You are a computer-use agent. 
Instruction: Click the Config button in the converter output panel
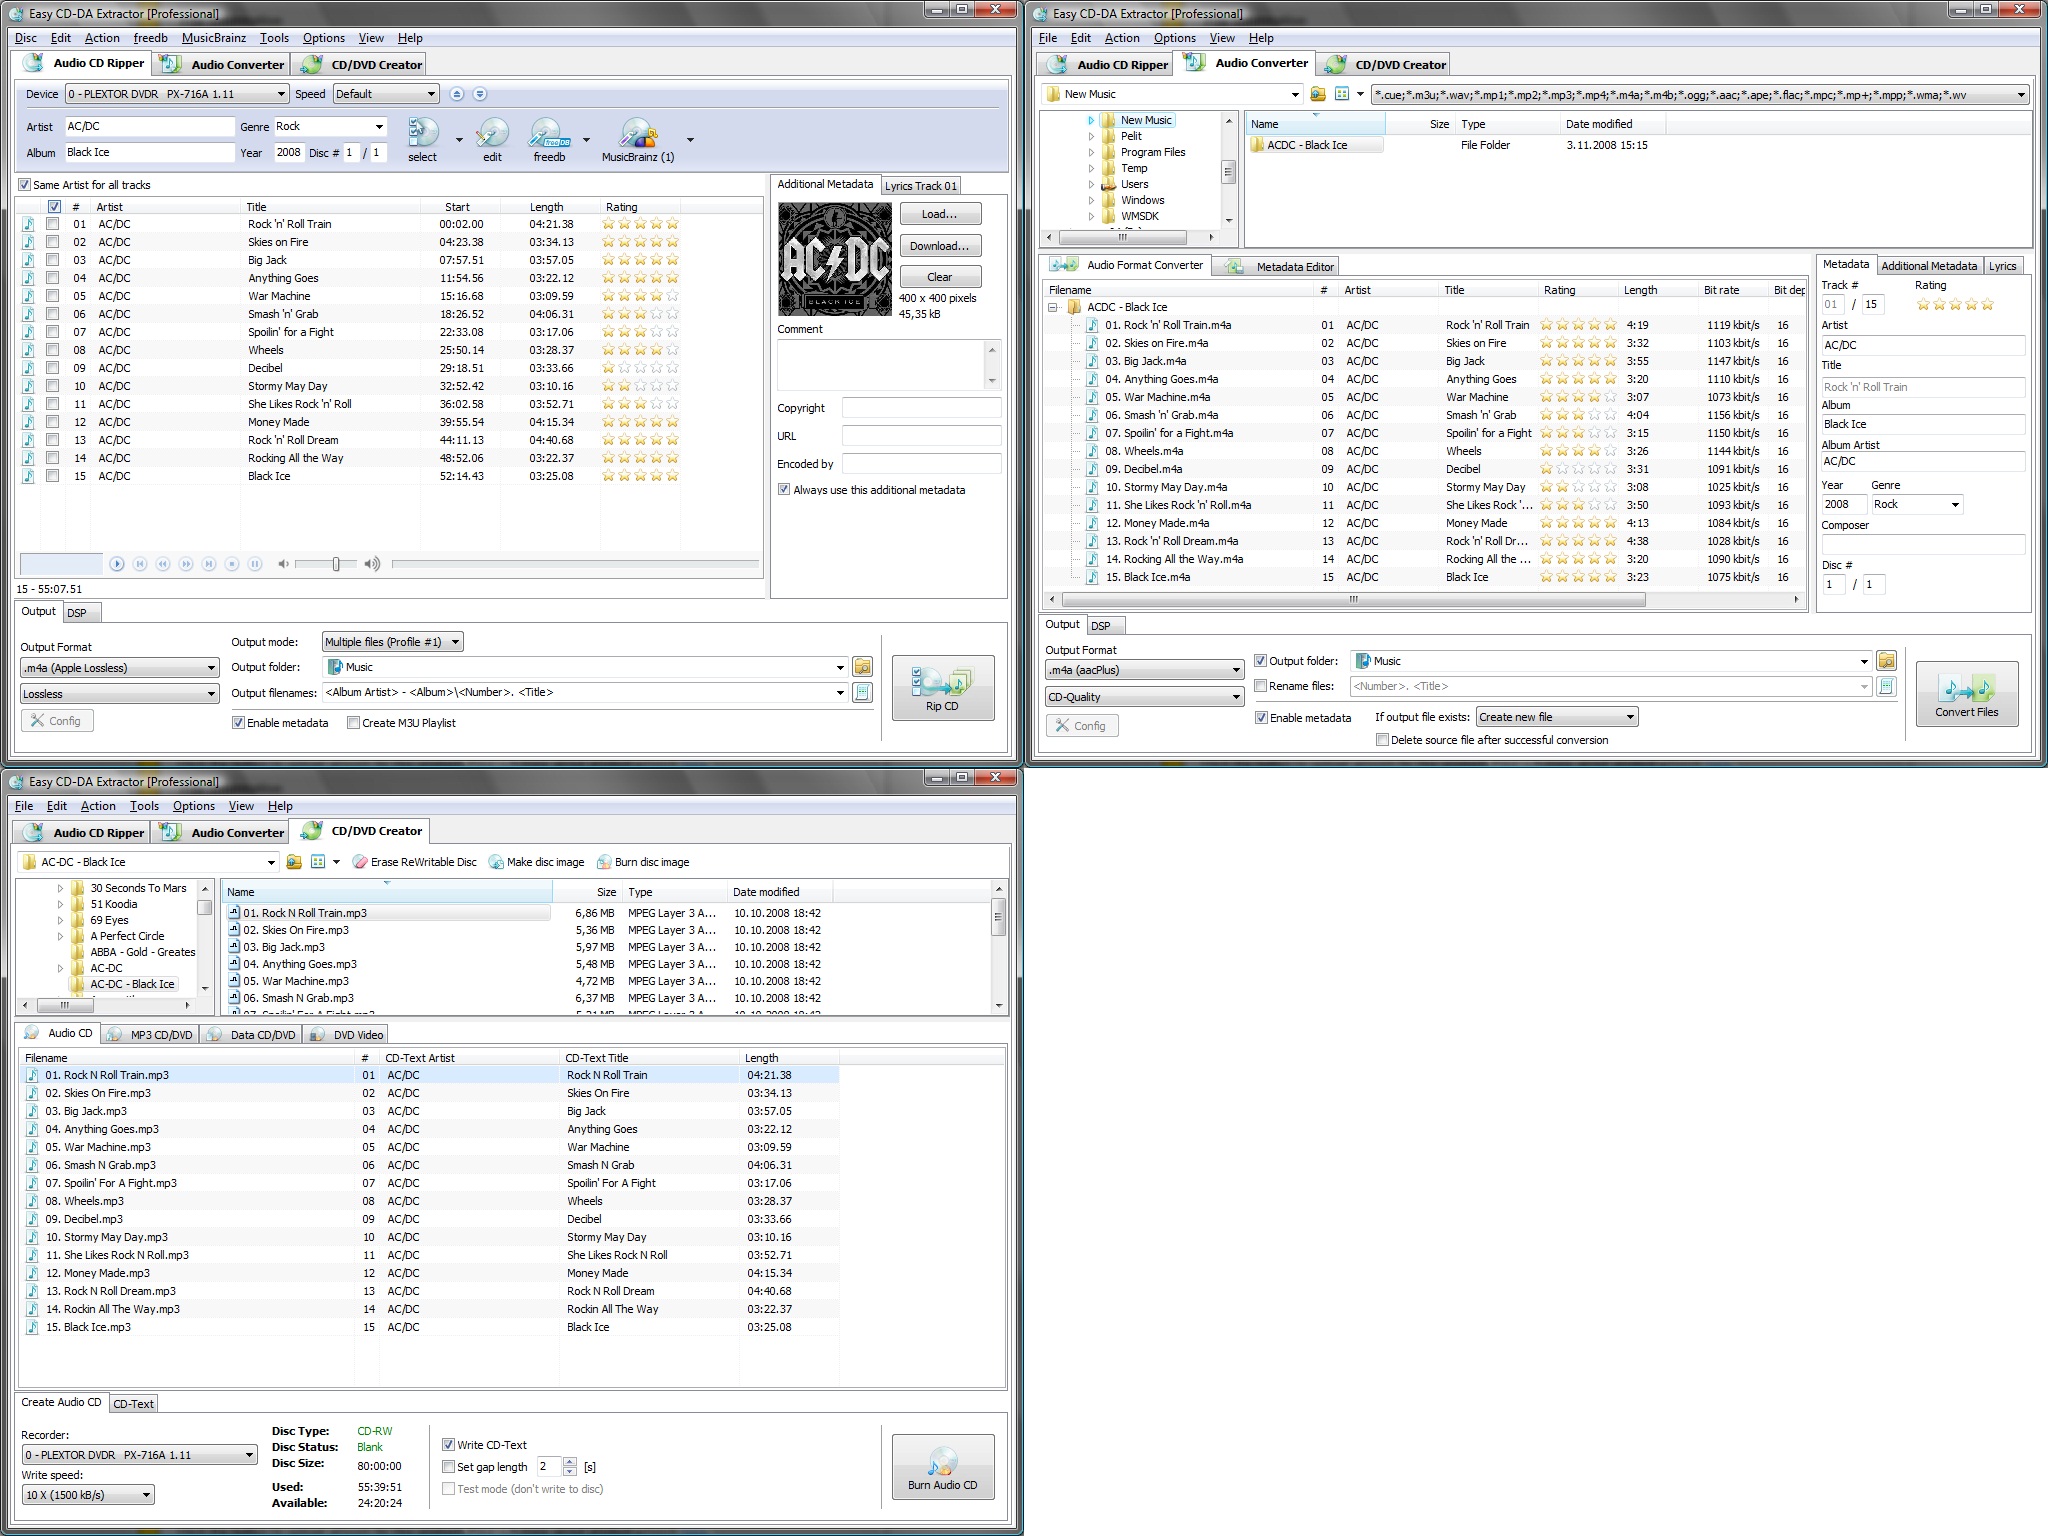[1081, 726]
